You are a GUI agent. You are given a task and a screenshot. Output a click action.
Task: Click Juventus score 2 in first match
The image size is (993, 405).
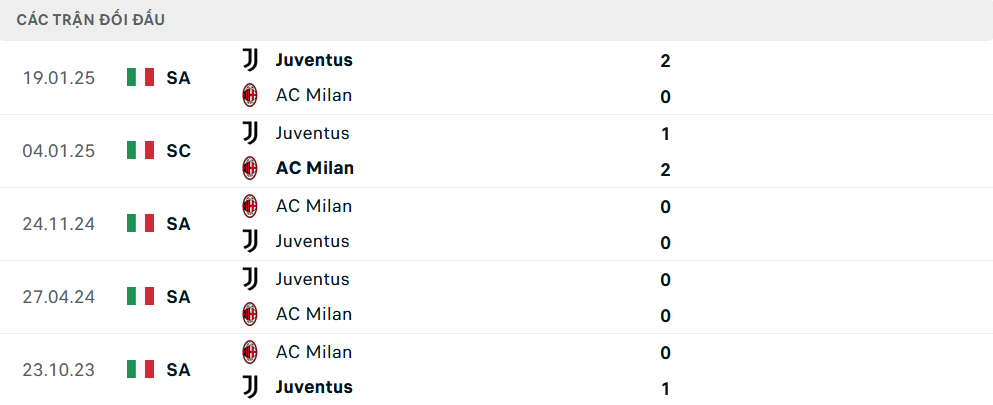(665, 61)
